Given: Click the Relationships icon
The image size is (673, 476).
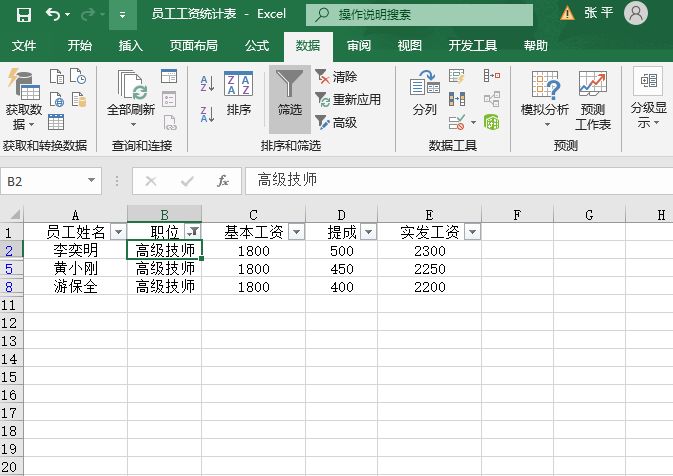Looking at the screenshot, I should pos(492,99).
